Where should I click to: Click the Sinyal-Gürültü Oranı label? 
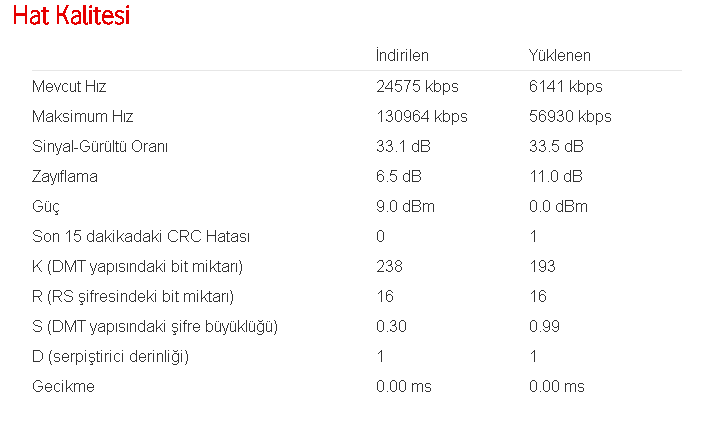coord(100,146)
